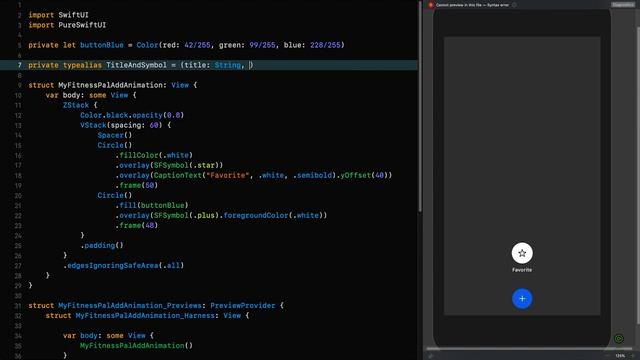Click the 'ZStack' keyword

tap(76, 105)
